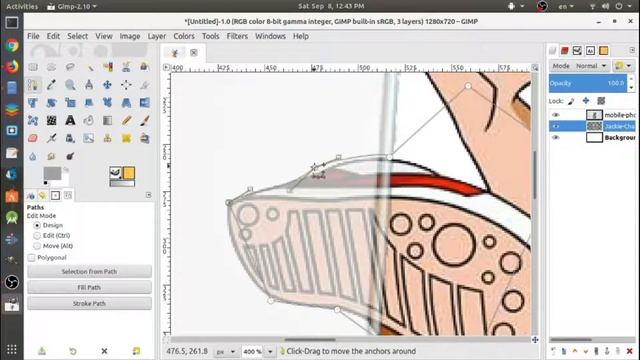Click the active pattern orange swatch in toolbox
Image resolution: width=640 pixels, height=360 pixels.
[x=129, y=173]
